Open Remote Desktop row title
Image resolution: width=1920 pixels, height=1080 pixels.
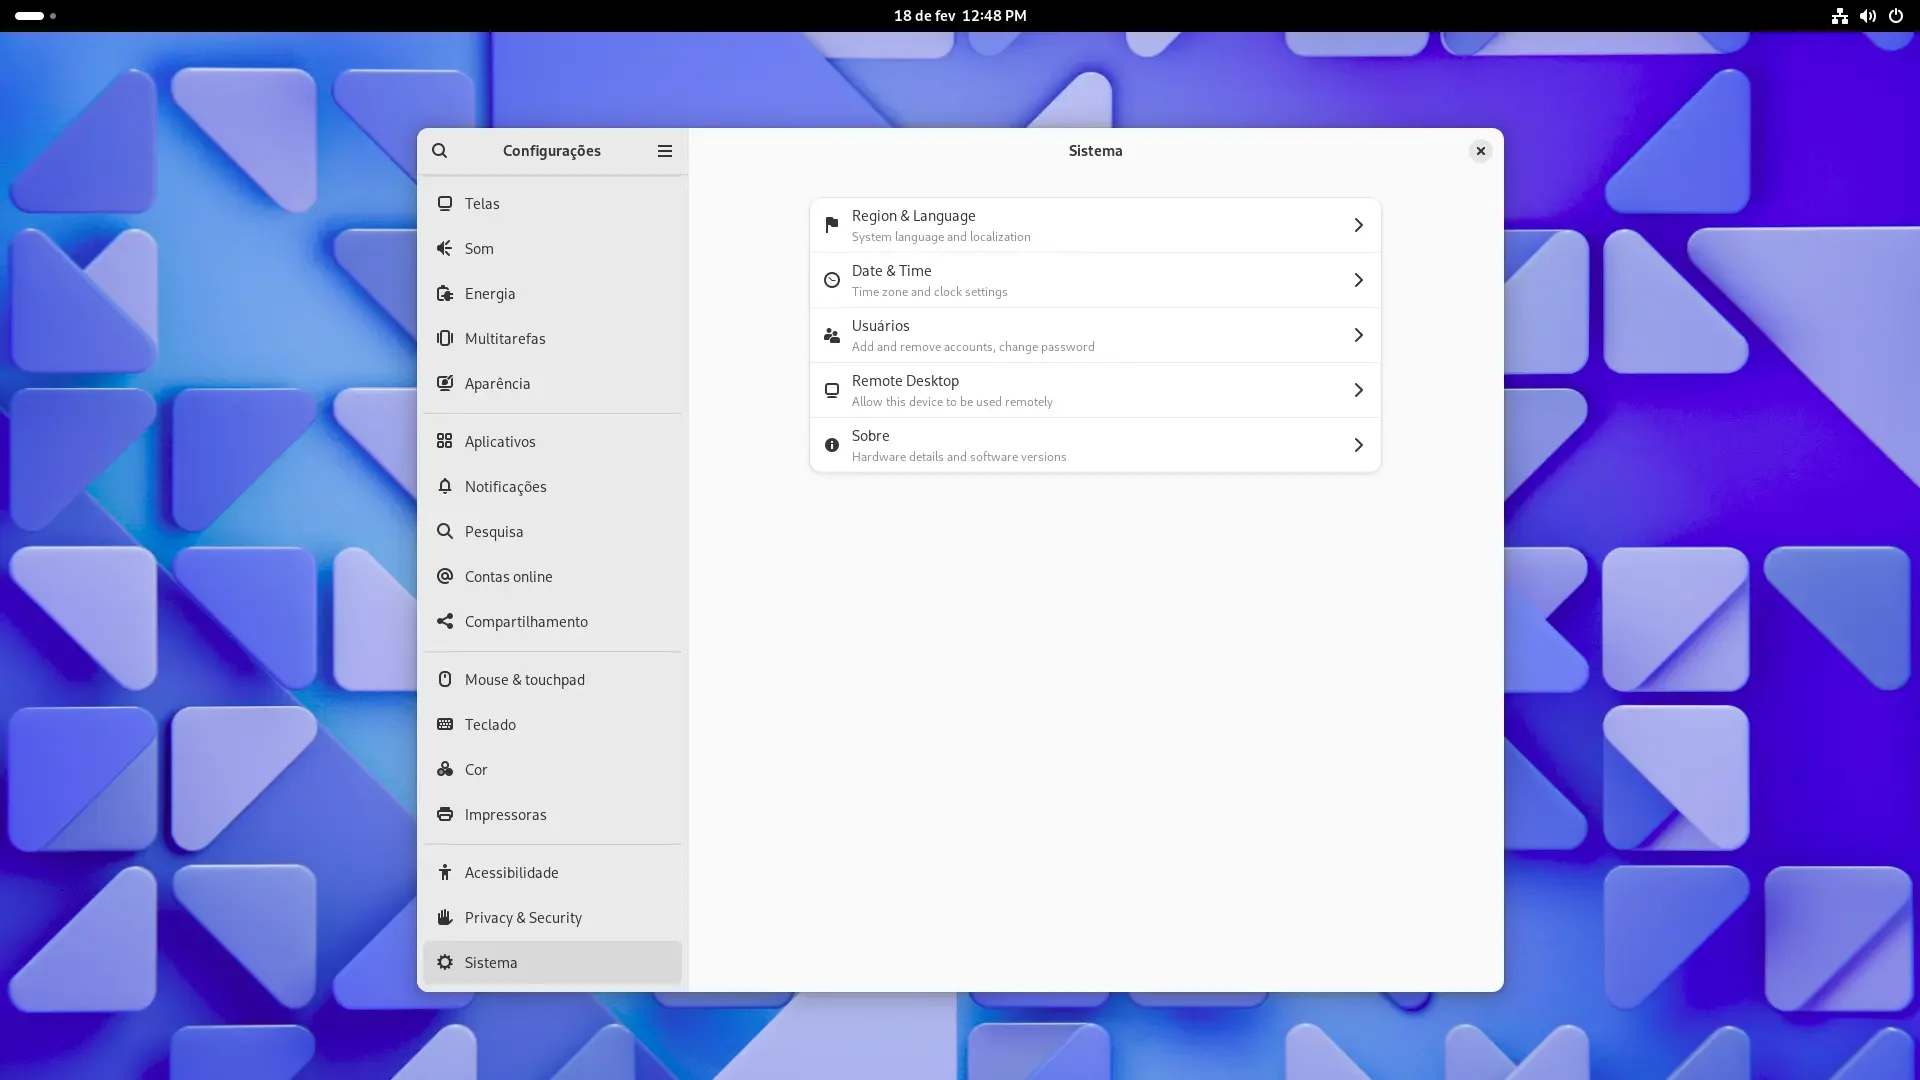pos(905,381)
